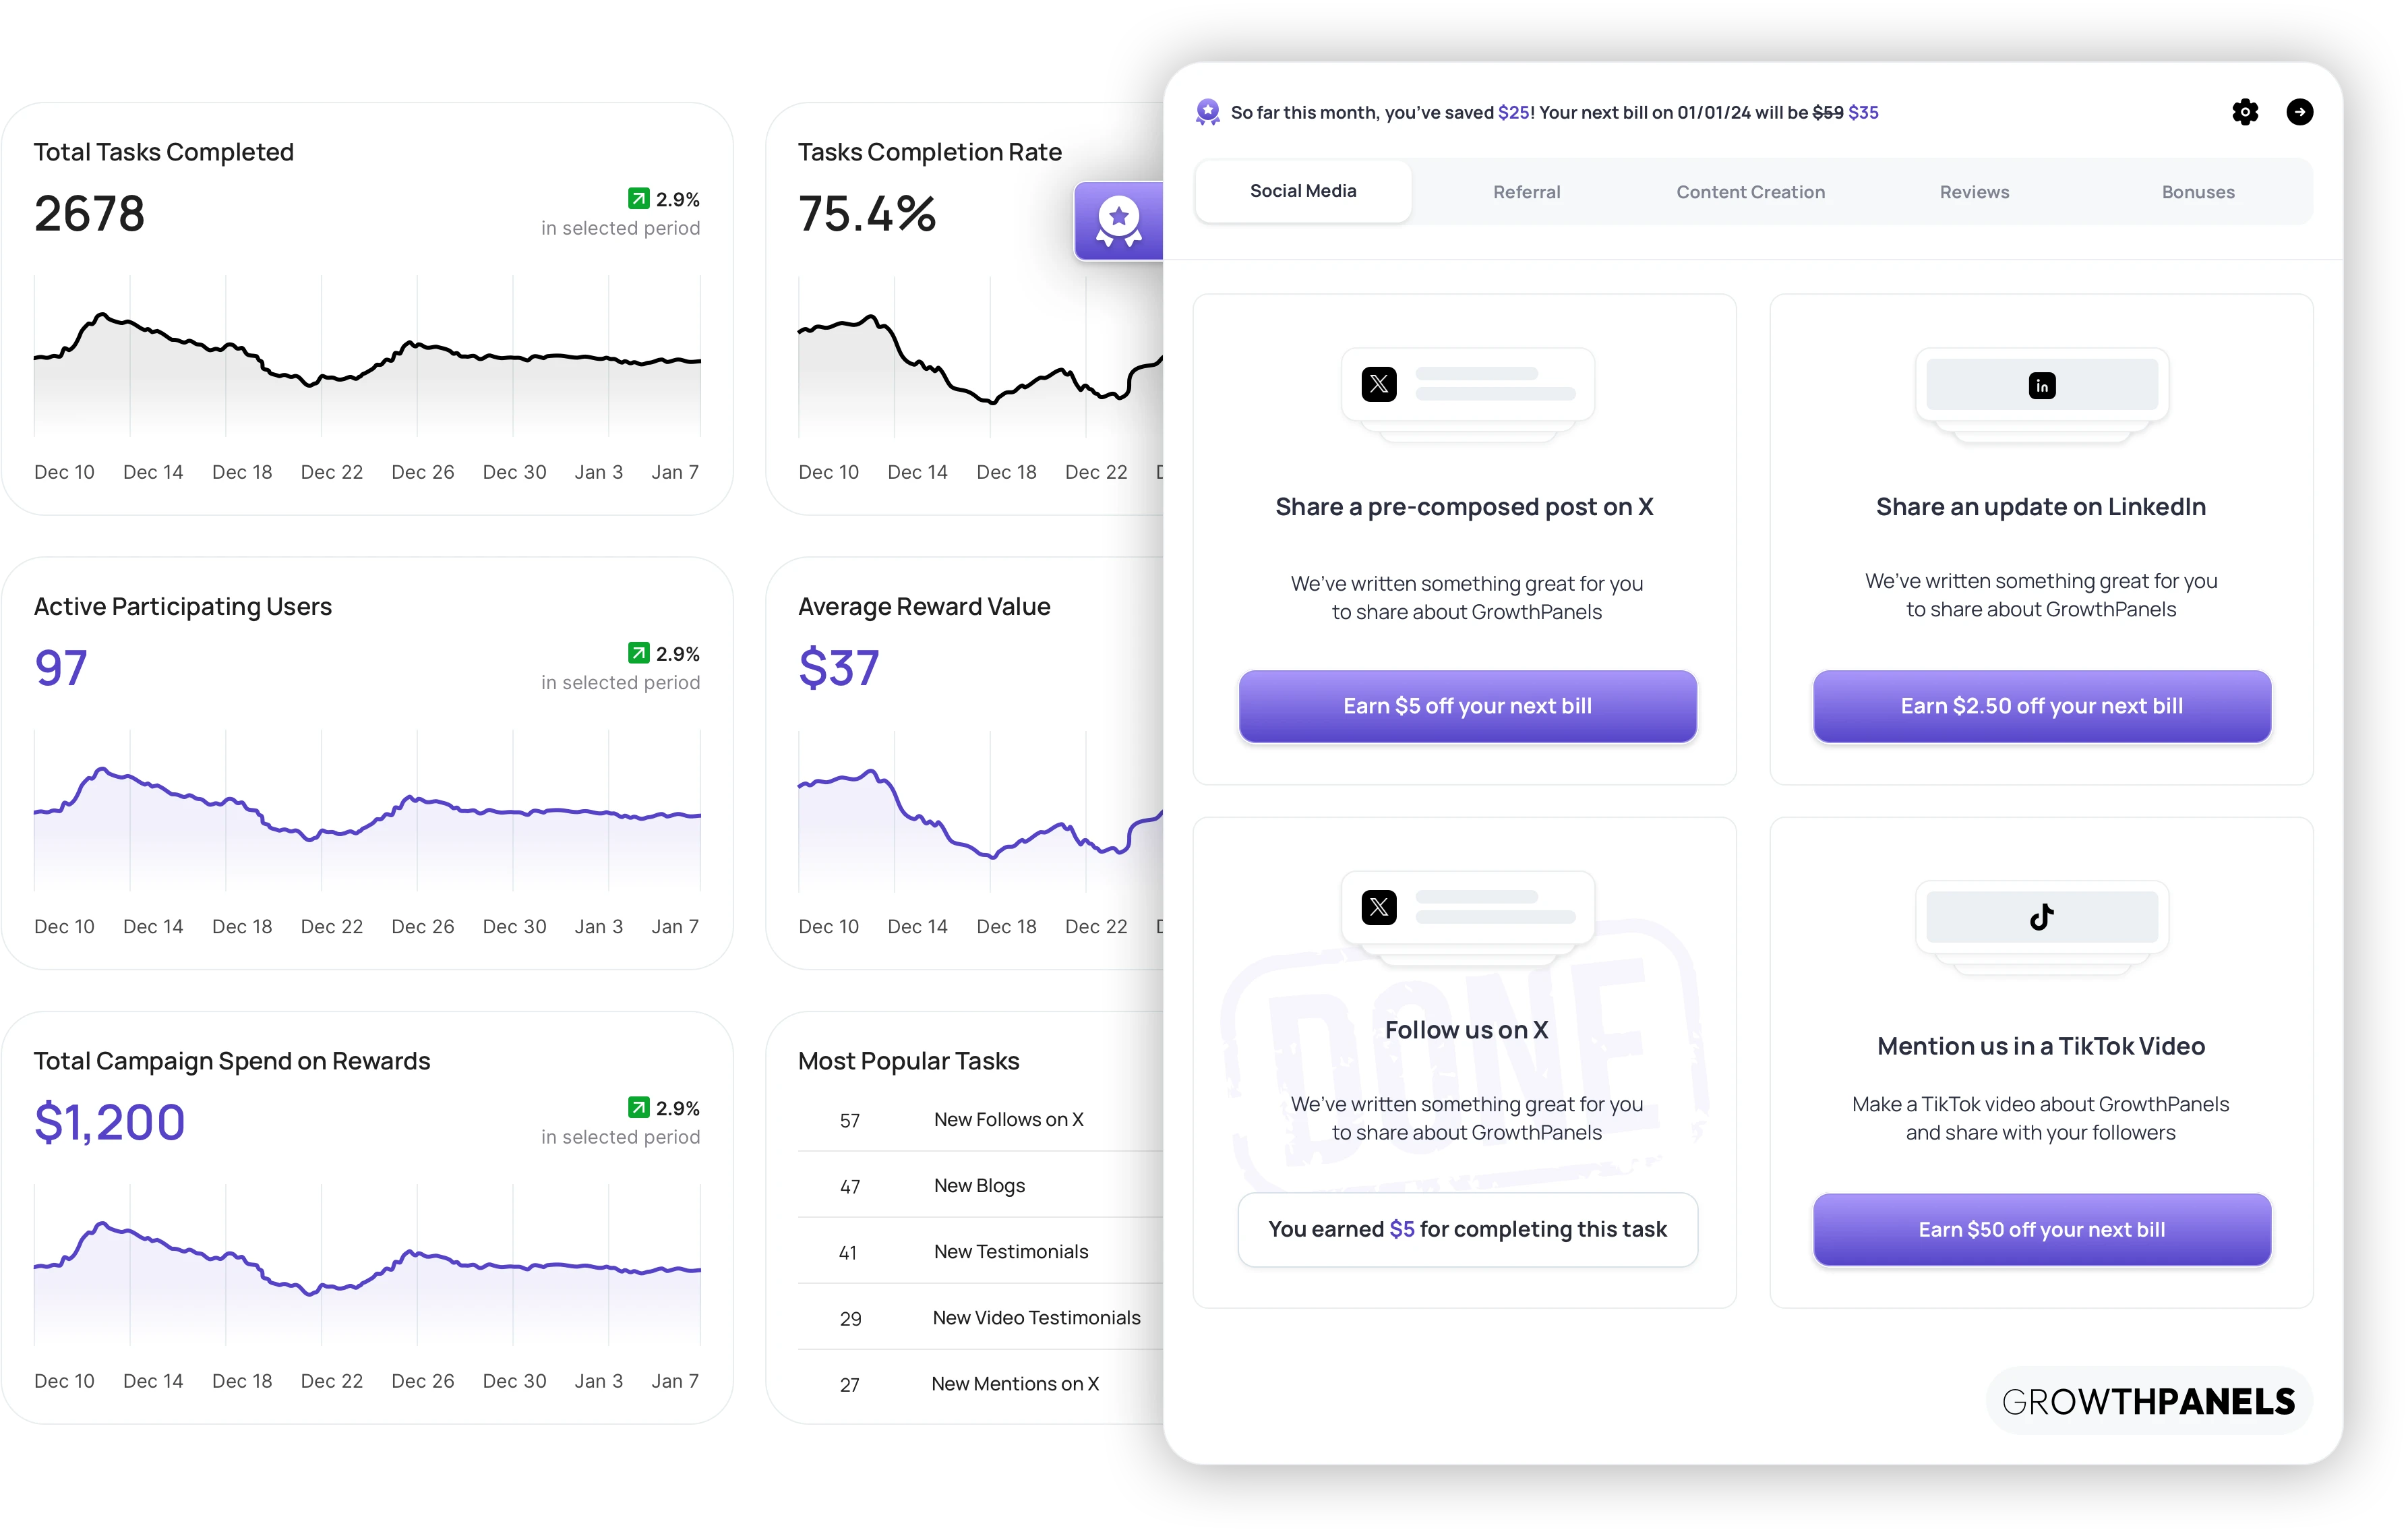This screenshot has height=1532, width=2408.
Task: Click the X logo on pre-composed post card
Action: (1379, 384)
